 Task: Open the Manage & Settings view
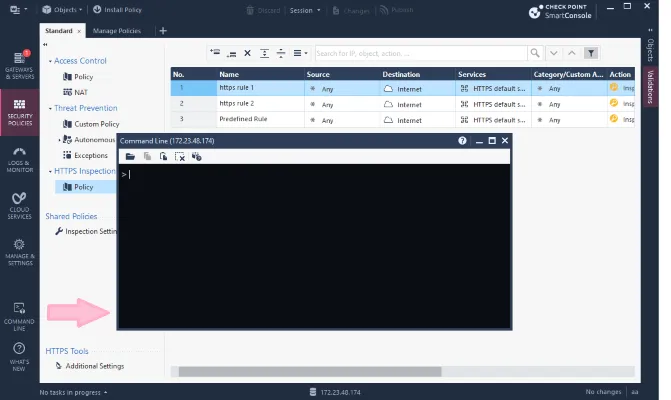pyautogui.click(x=19, y=252)
